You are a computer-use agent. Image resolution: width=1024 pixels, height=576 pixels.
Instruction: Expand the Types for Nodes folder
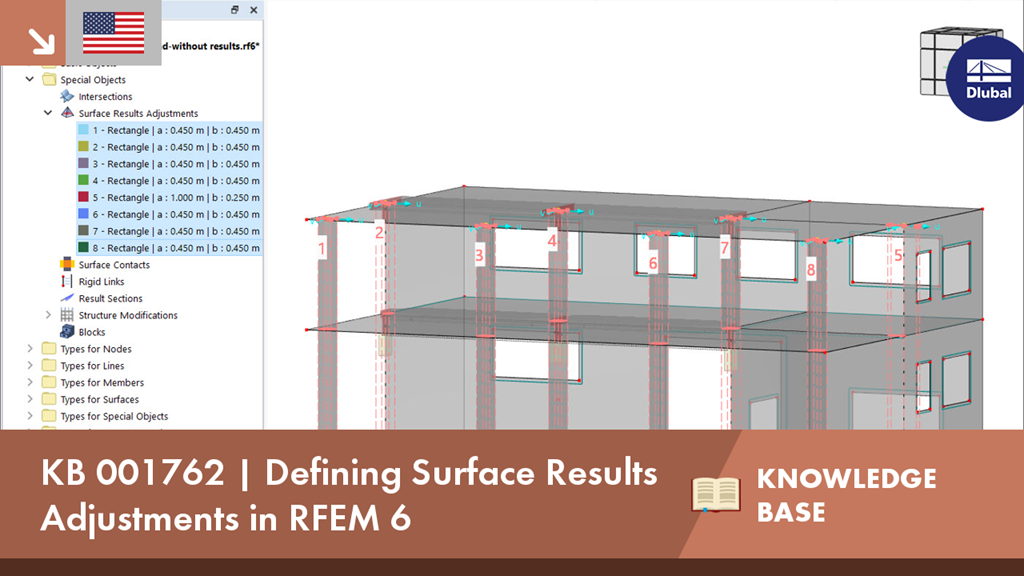29,348
